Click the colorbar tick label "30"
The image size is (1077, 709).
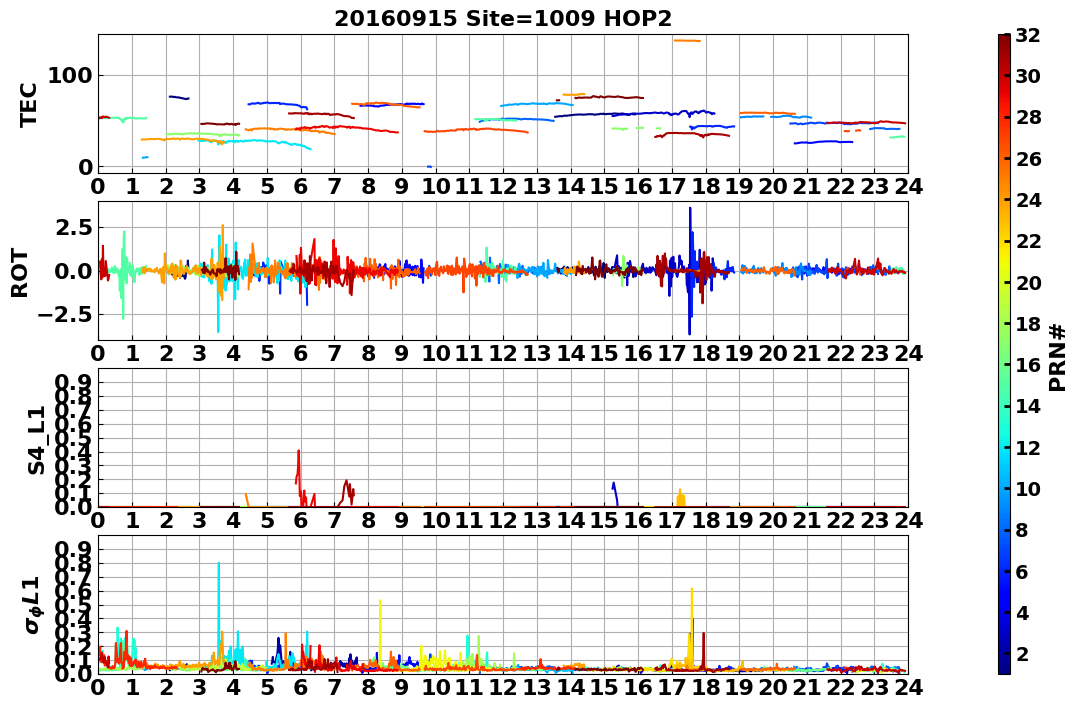pyautogui.click(x=1028, y=76)
